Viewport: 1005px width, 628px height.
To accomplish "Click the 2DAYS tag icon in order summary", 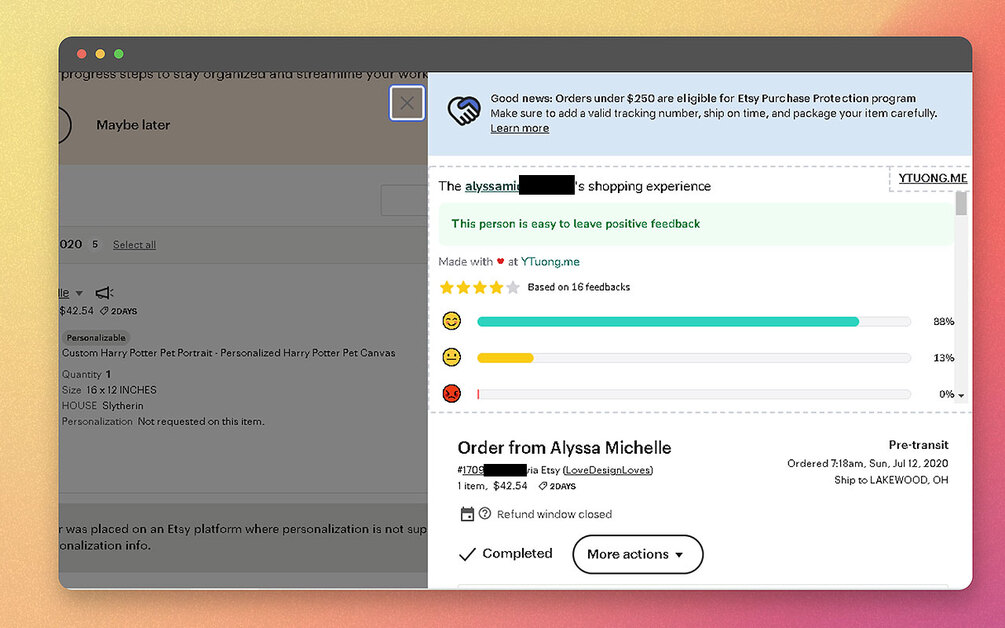I will [x=542, y=486].
